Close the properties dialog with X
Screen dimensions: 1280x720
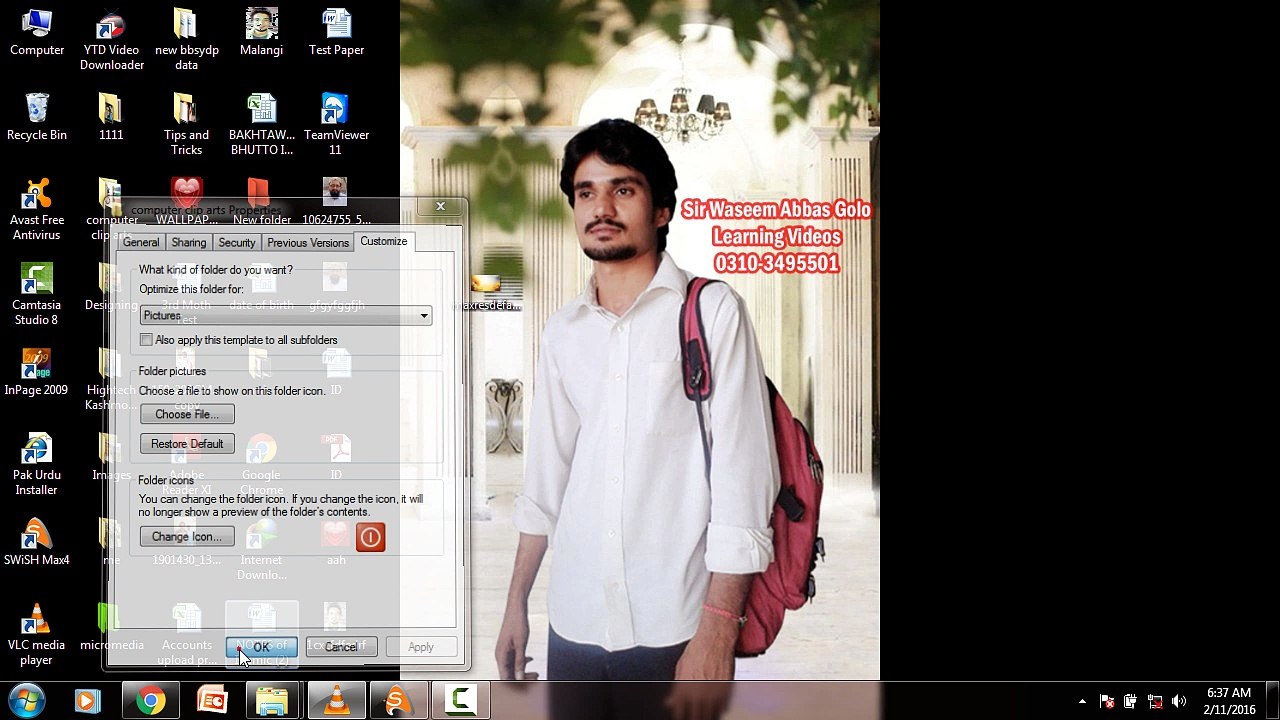point(440,206)
